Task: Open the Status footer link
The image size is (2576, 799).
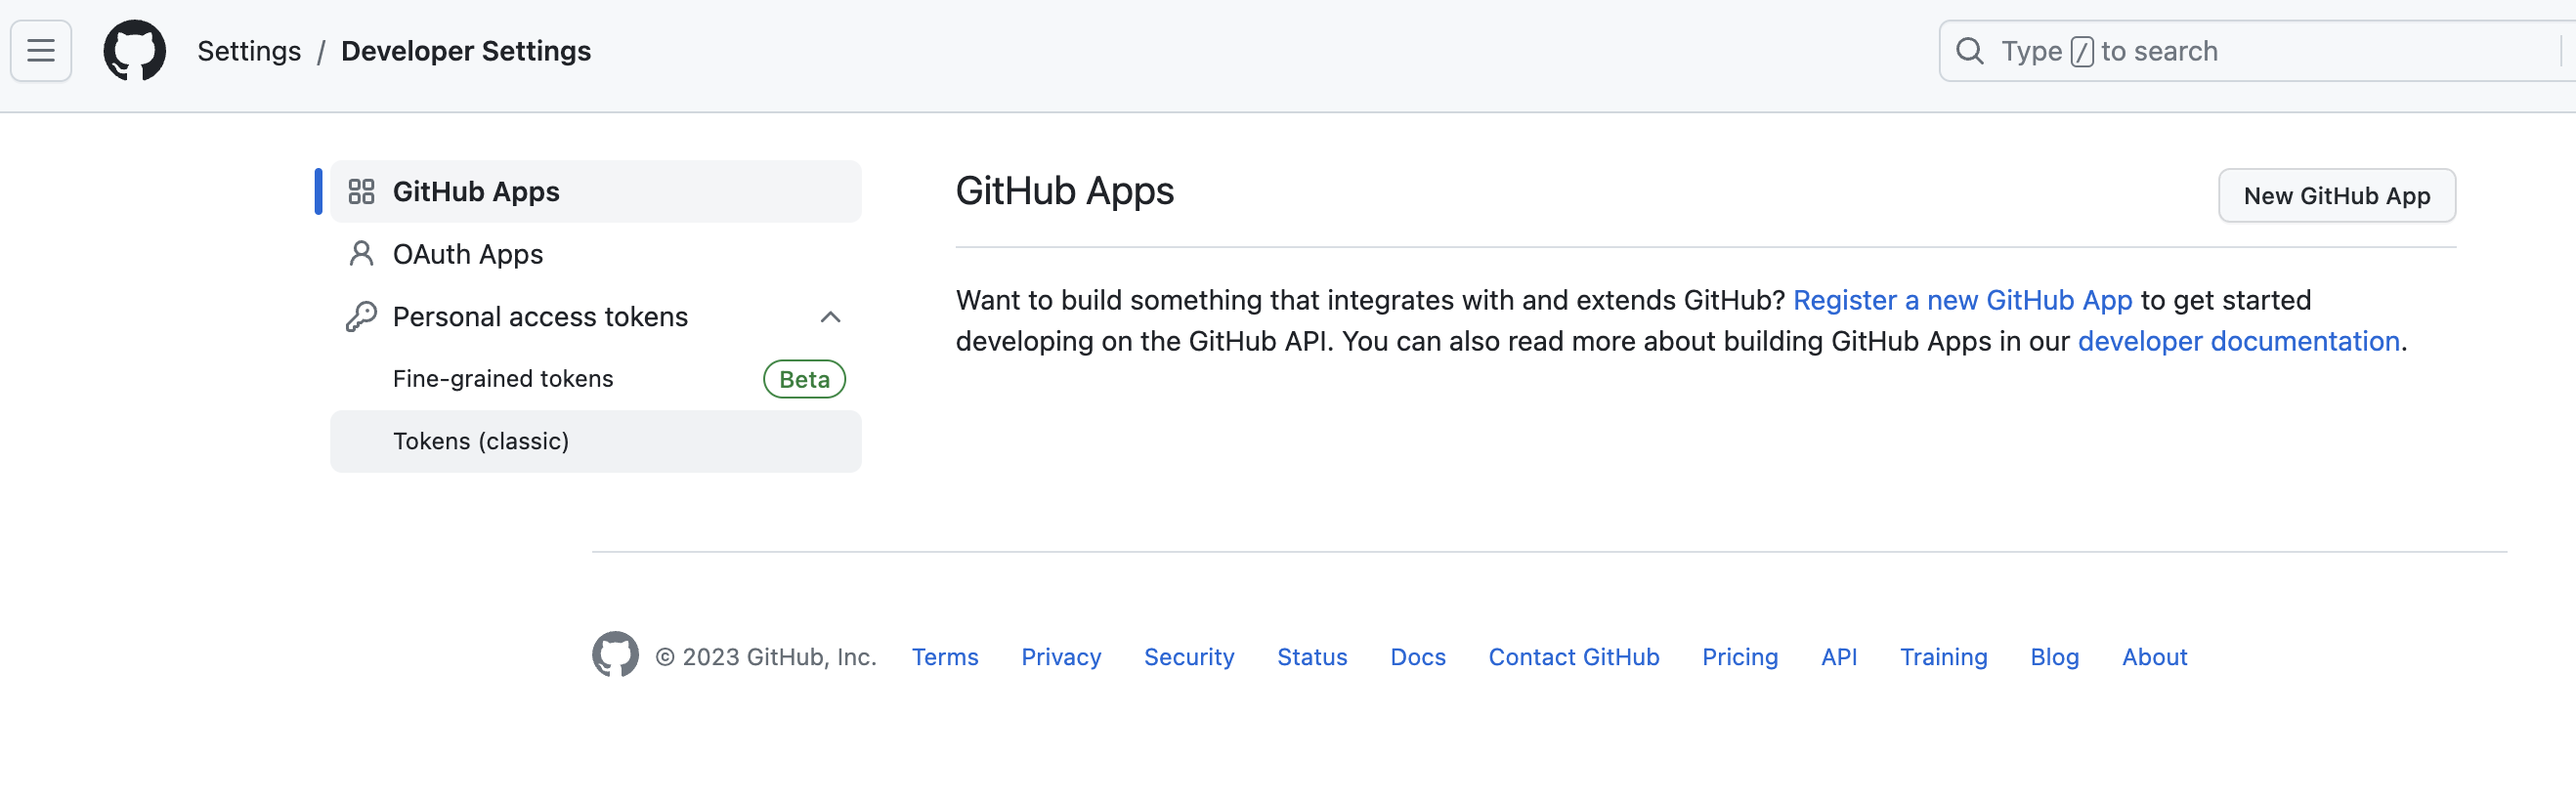Action: click(x=1312, y=657)
